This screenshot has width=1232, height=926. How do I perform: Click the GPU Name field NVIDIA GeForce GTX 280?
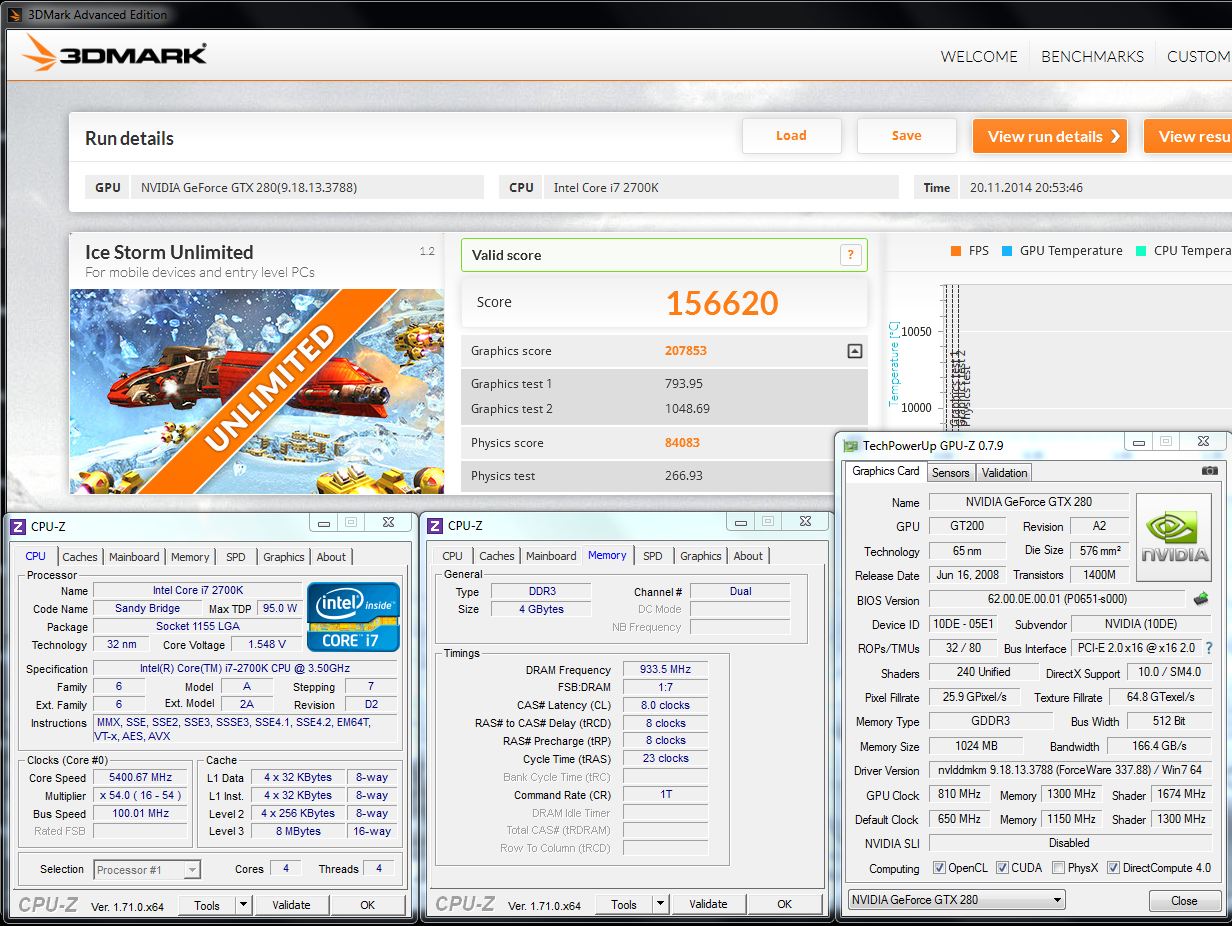[x=1028, y=502]
